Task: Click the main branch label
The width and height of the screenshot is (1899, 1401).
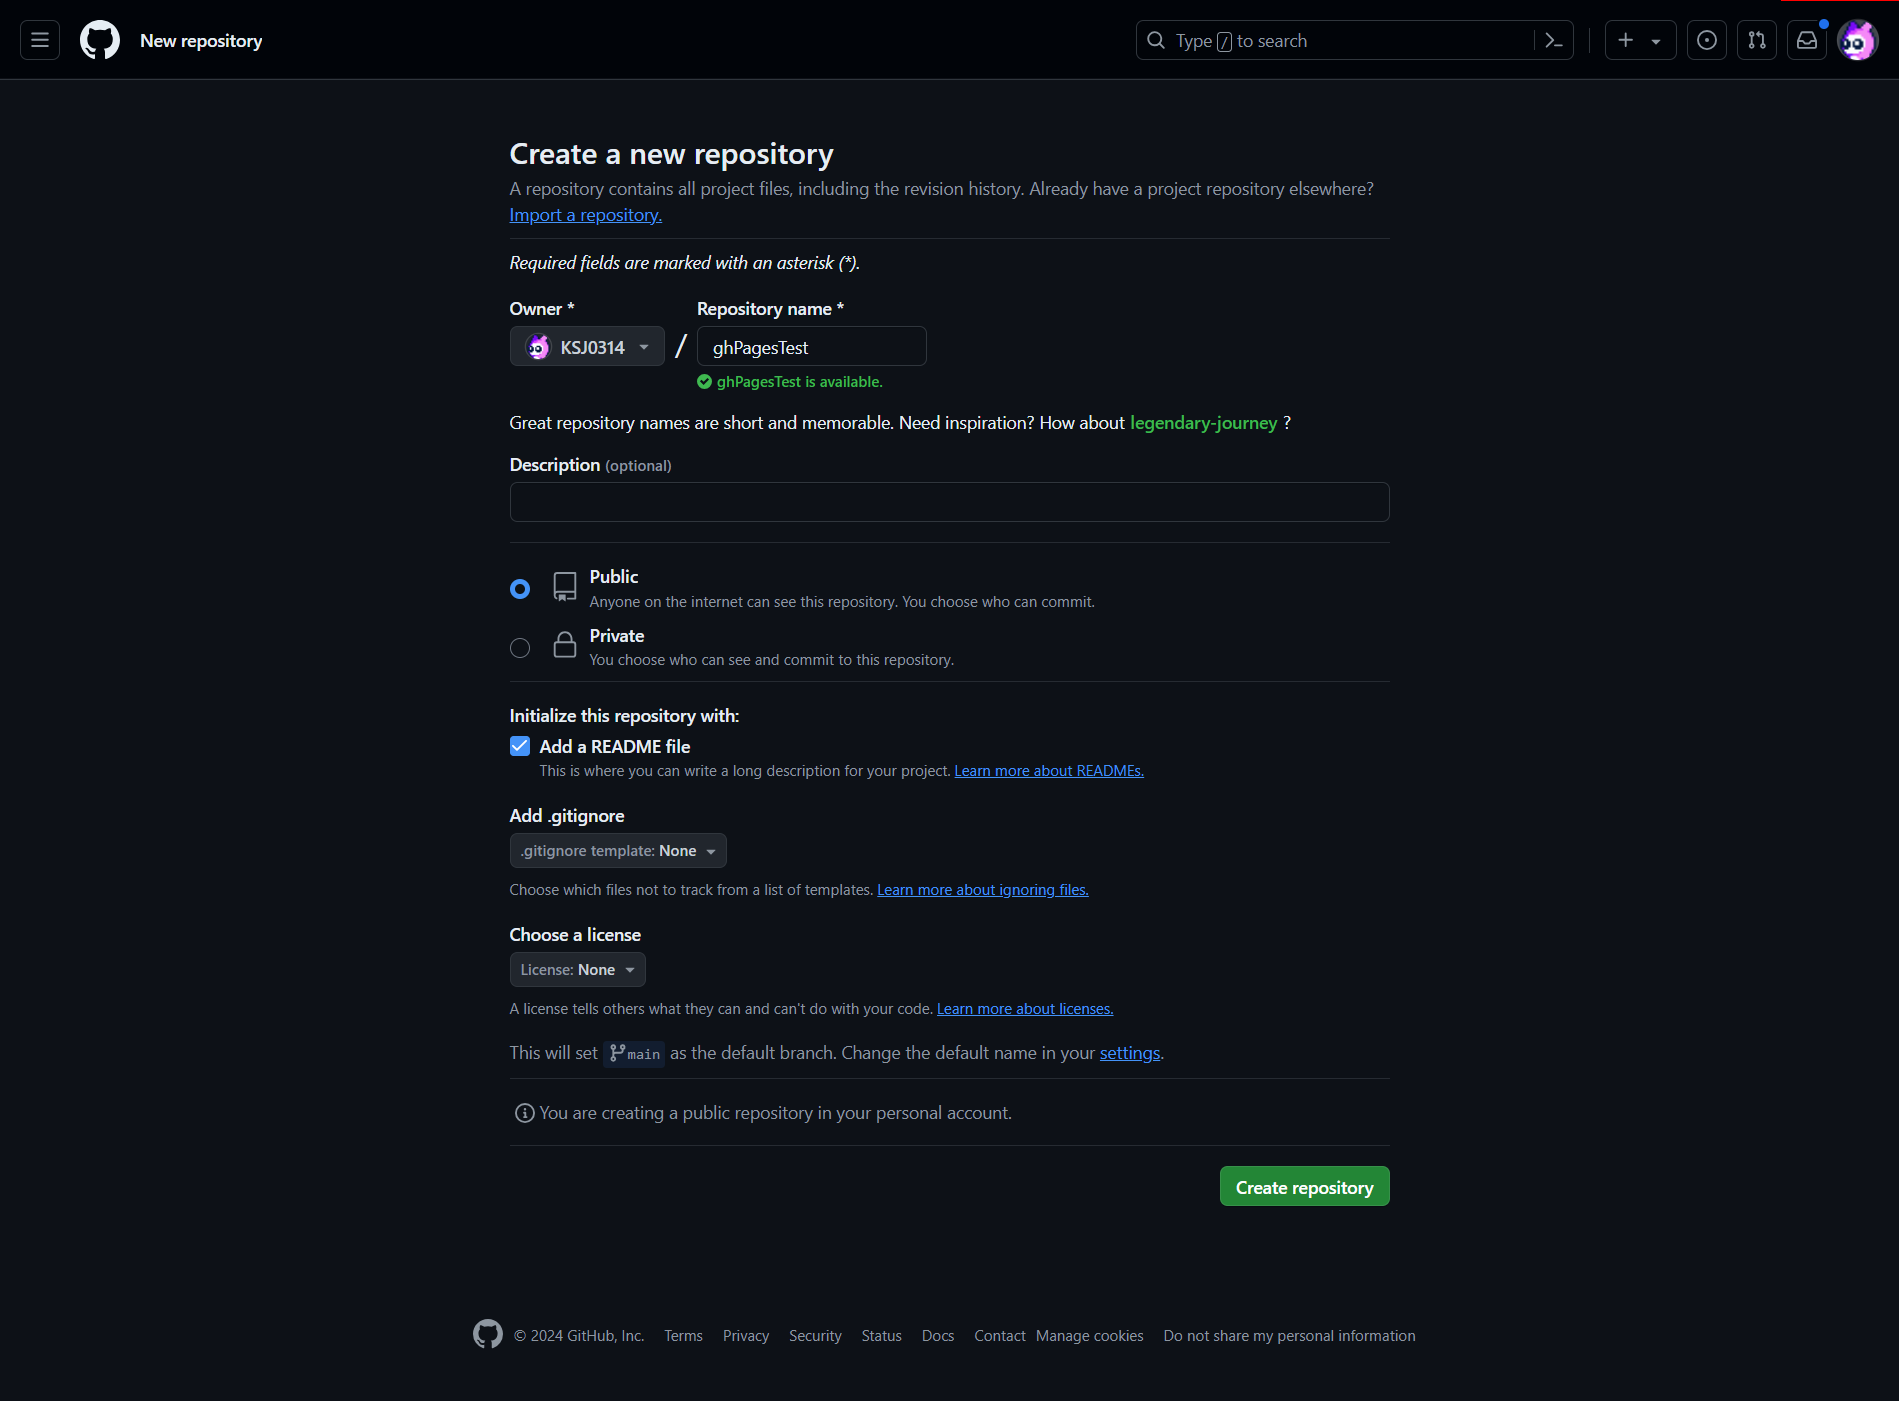Action: click(x=634, y=1054)
